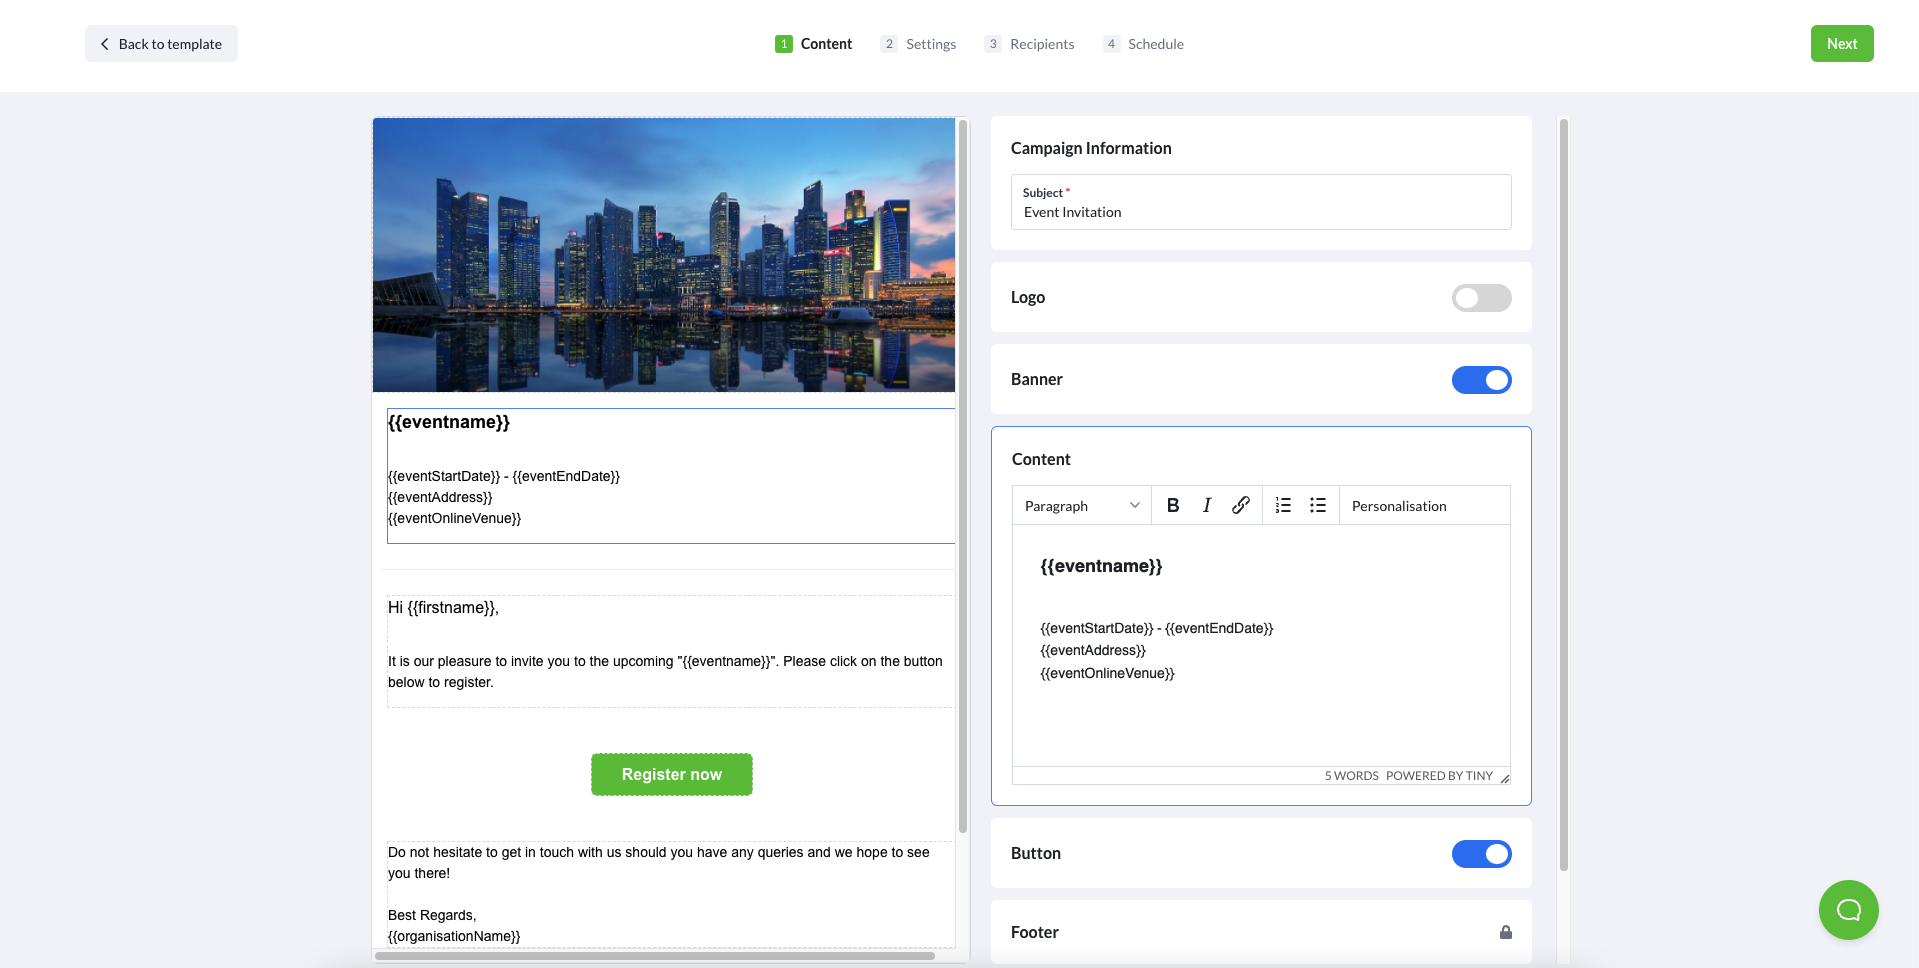Image resolution: width=1919 pixels, height=968 pixels.
Task: Click the Next button
Action: [x=1841, y=44]
